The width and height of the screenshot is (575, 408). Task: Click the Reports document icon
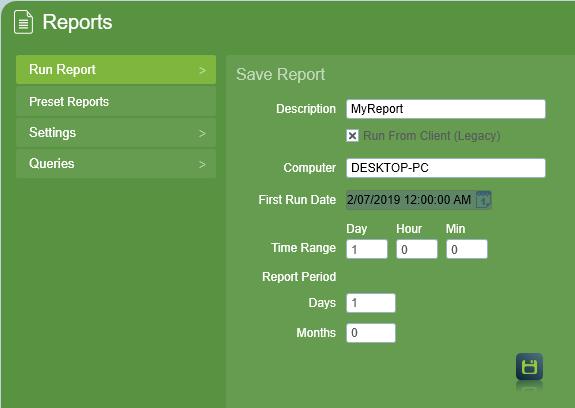coord(23,22)
